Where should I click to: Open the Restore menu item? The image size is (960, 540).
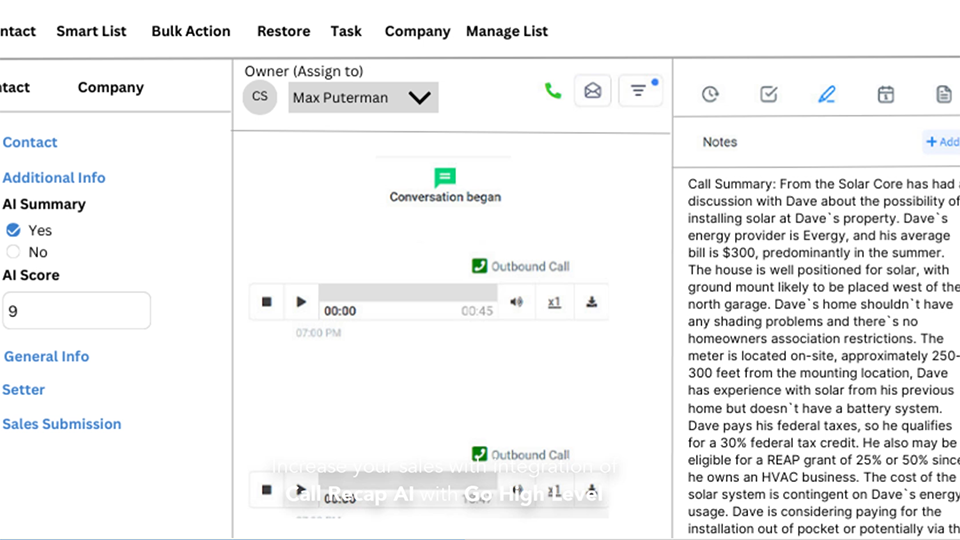tap(283, 31)
